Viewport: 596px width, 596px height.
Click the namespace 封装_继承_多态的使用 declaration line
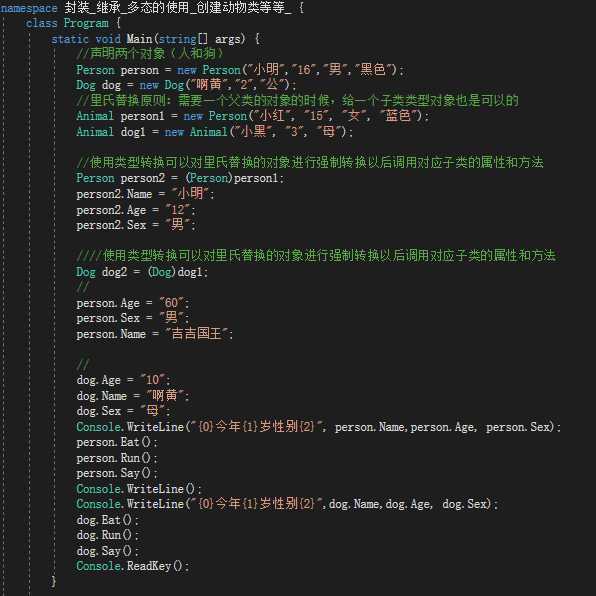(152, 8)
